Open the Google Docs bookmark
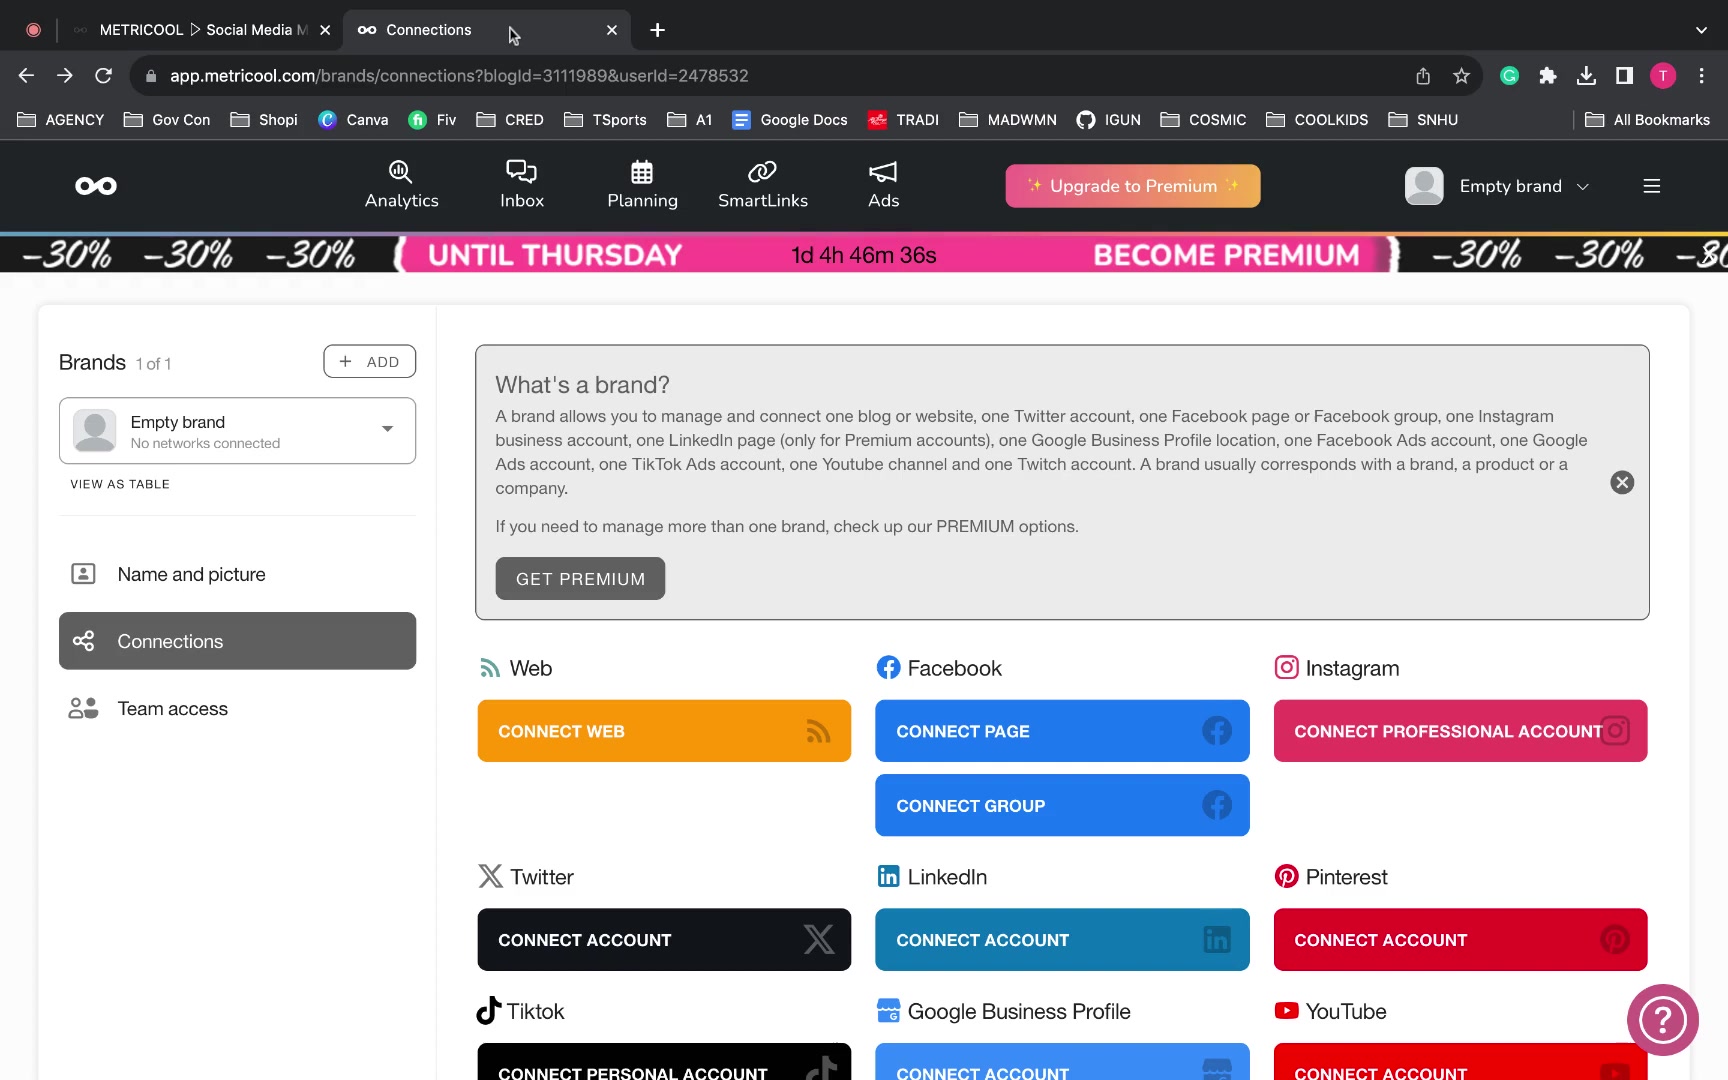 point(790,120)
